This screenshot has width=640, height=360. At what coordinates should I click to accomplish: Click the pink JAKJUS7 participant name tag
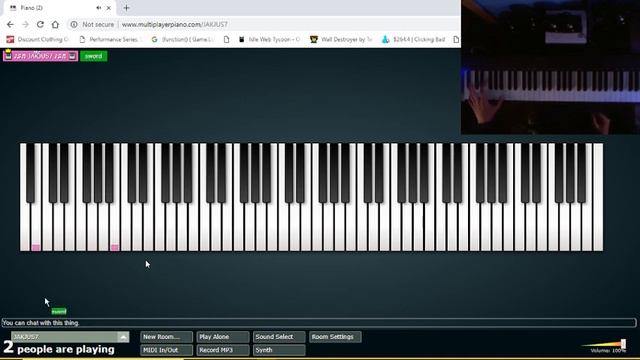click(x=40, y=56)
